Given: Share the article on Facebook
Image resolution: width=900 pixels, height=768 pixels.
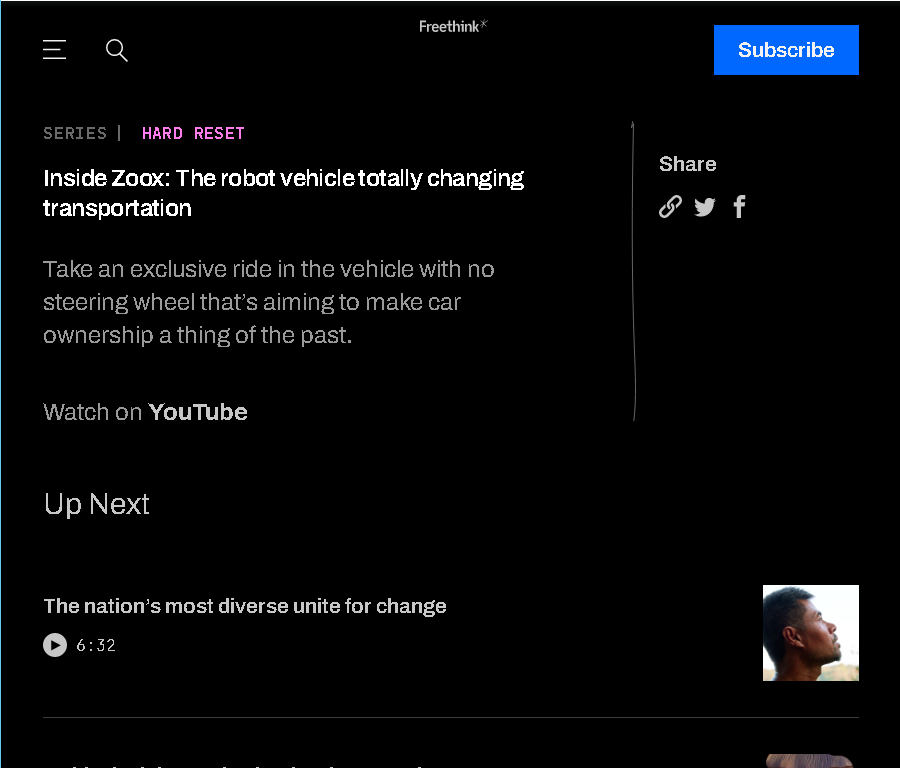Looking at the screenshot, I should pyautogui.click(x=739, y=207).
